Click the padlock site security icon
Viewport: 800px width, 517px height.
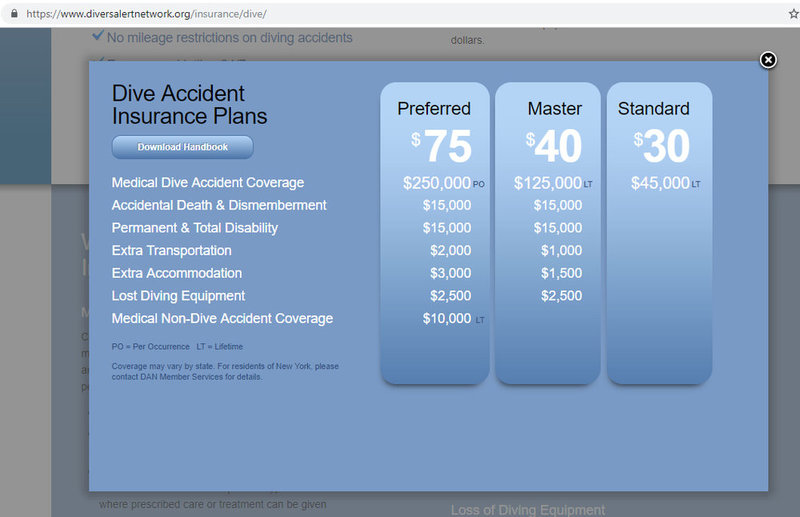point(13,15)
